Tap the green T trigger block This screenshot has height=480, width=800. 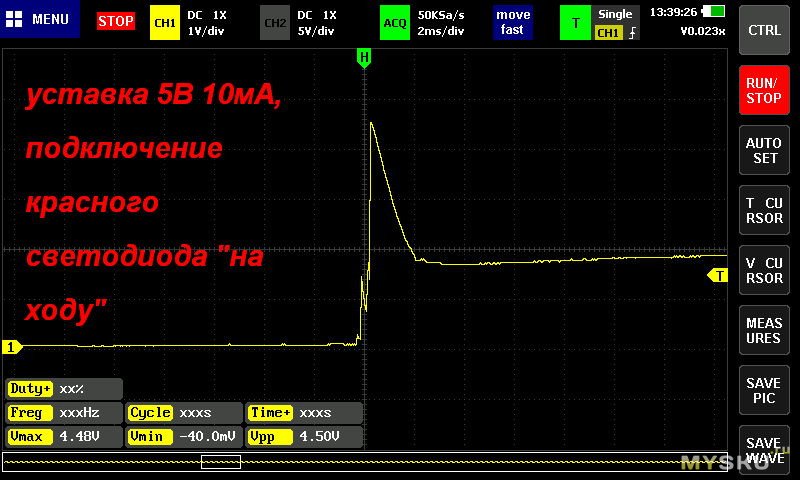click(x=575, y=22)
